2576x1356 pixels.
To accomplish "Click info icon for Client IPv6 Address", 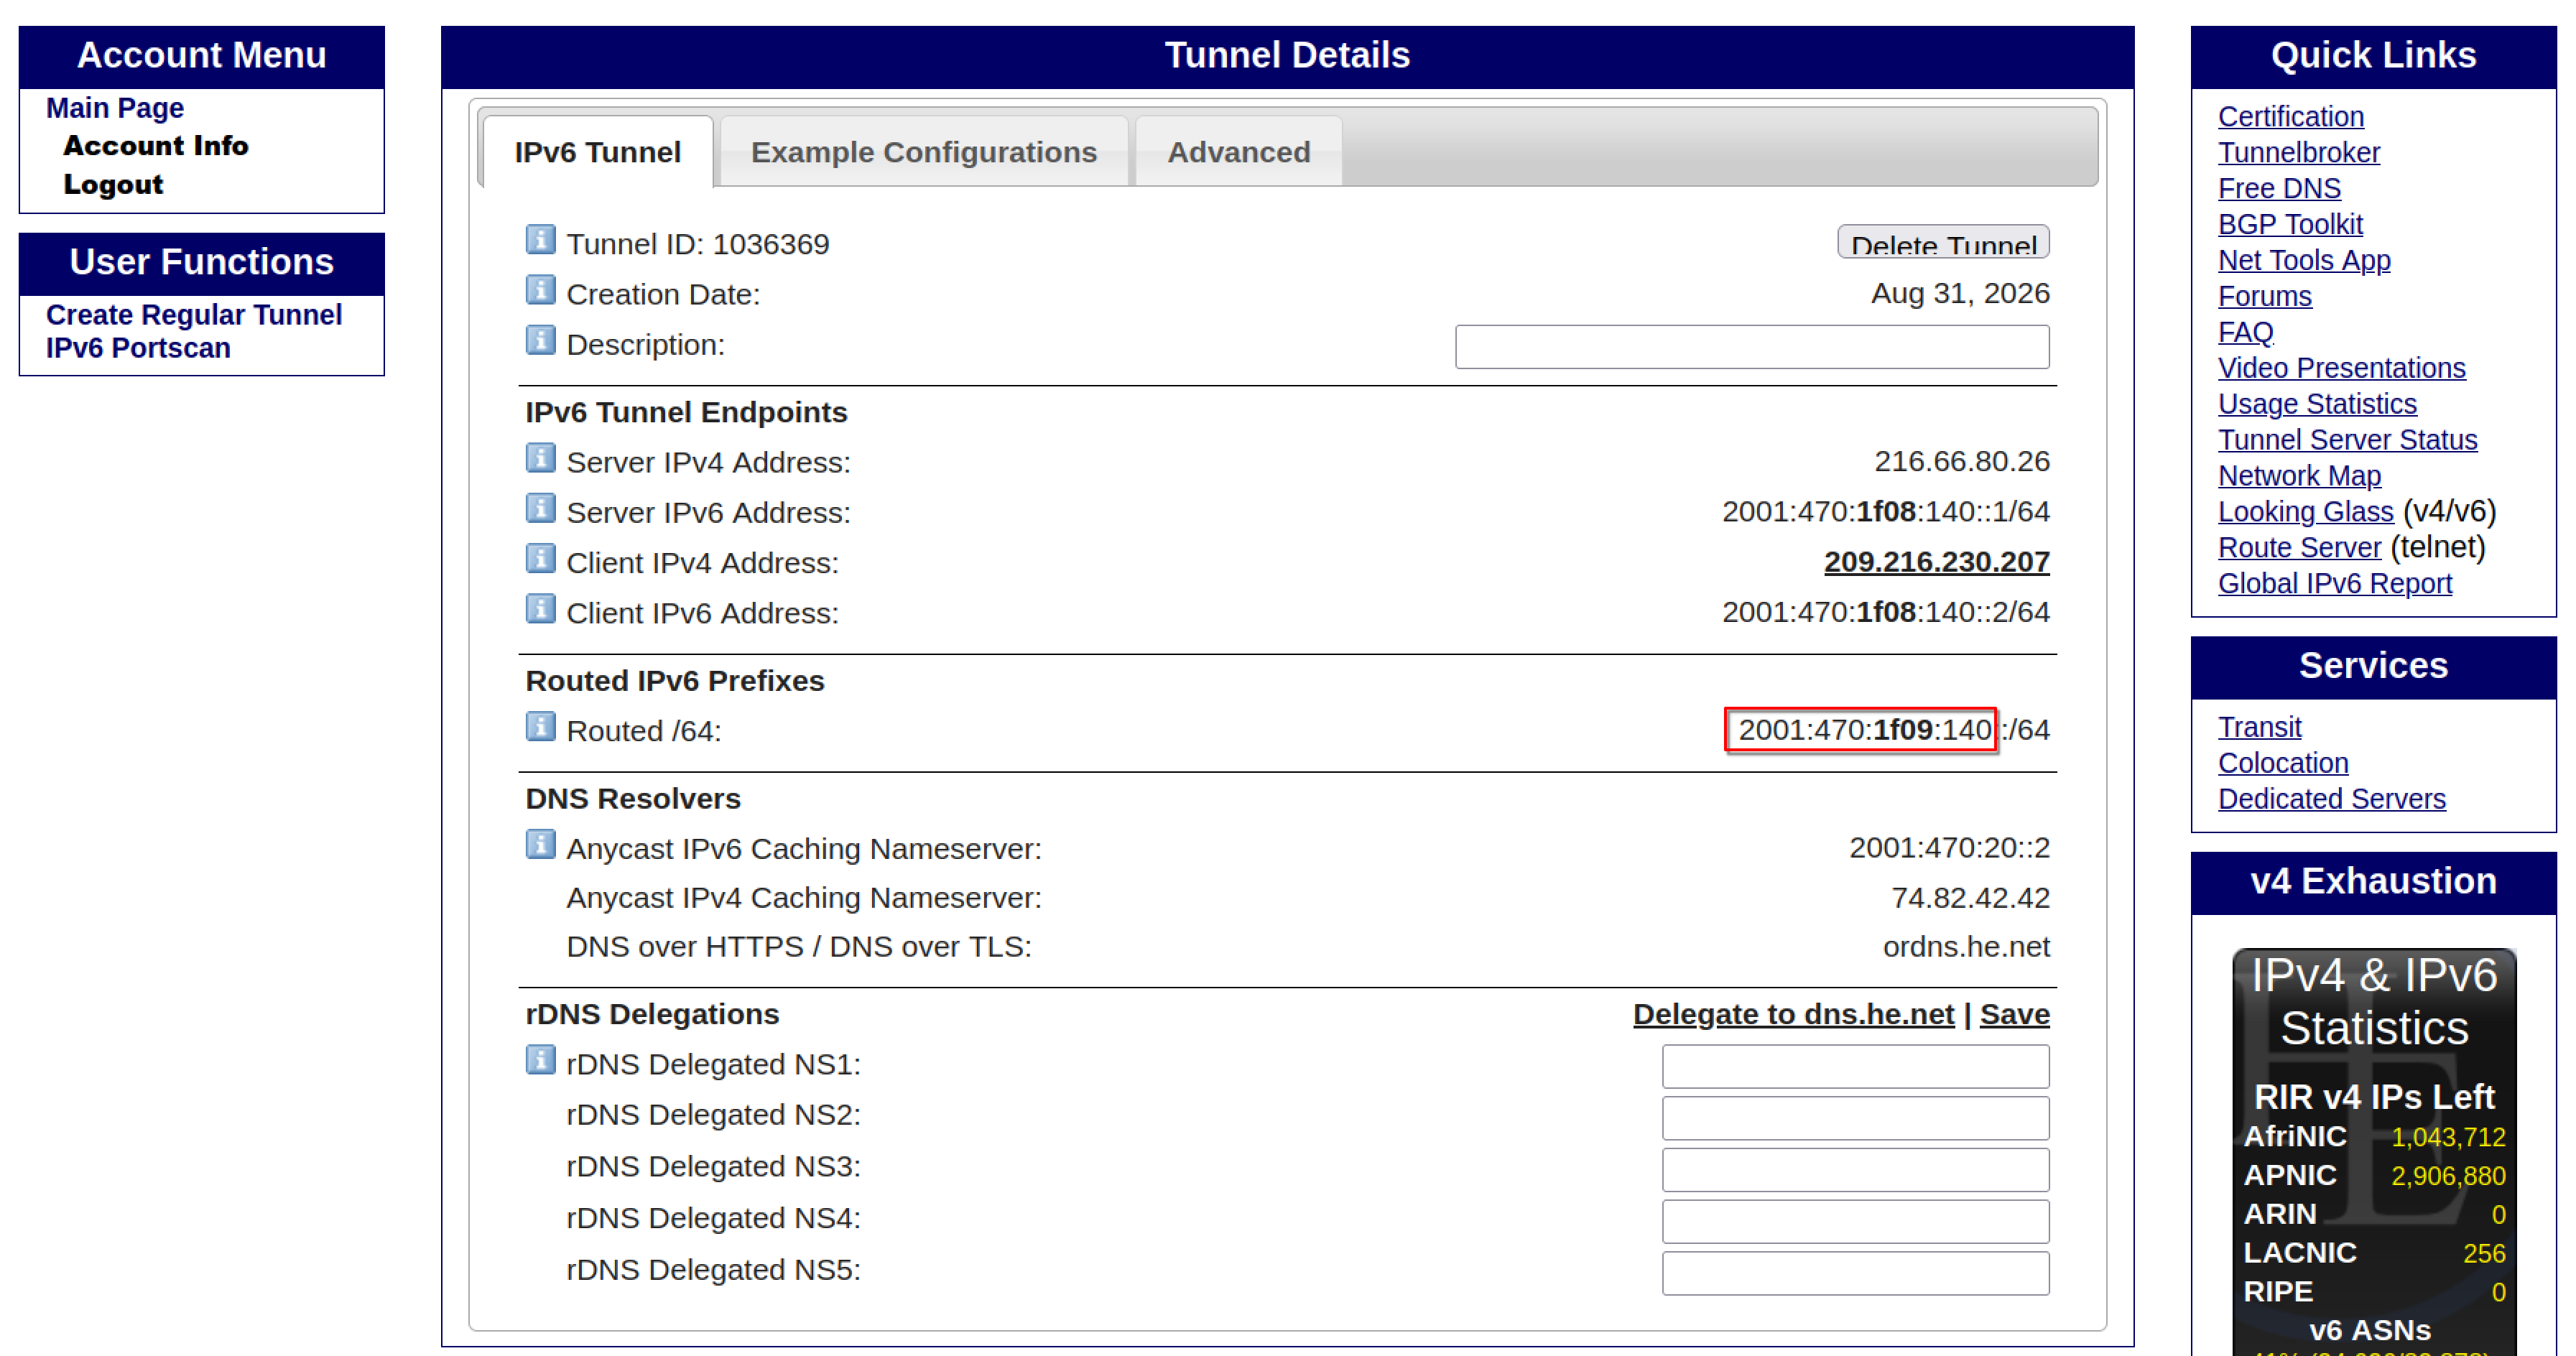I will point(540,609).
